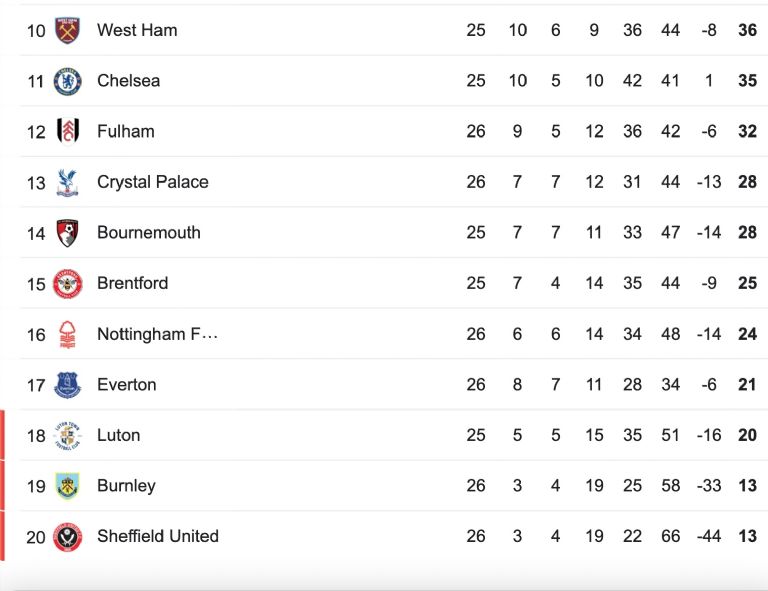Screen dimensions: 768x591
Task: Open the Chelsea team name
Action: click(x=128, y=81)
